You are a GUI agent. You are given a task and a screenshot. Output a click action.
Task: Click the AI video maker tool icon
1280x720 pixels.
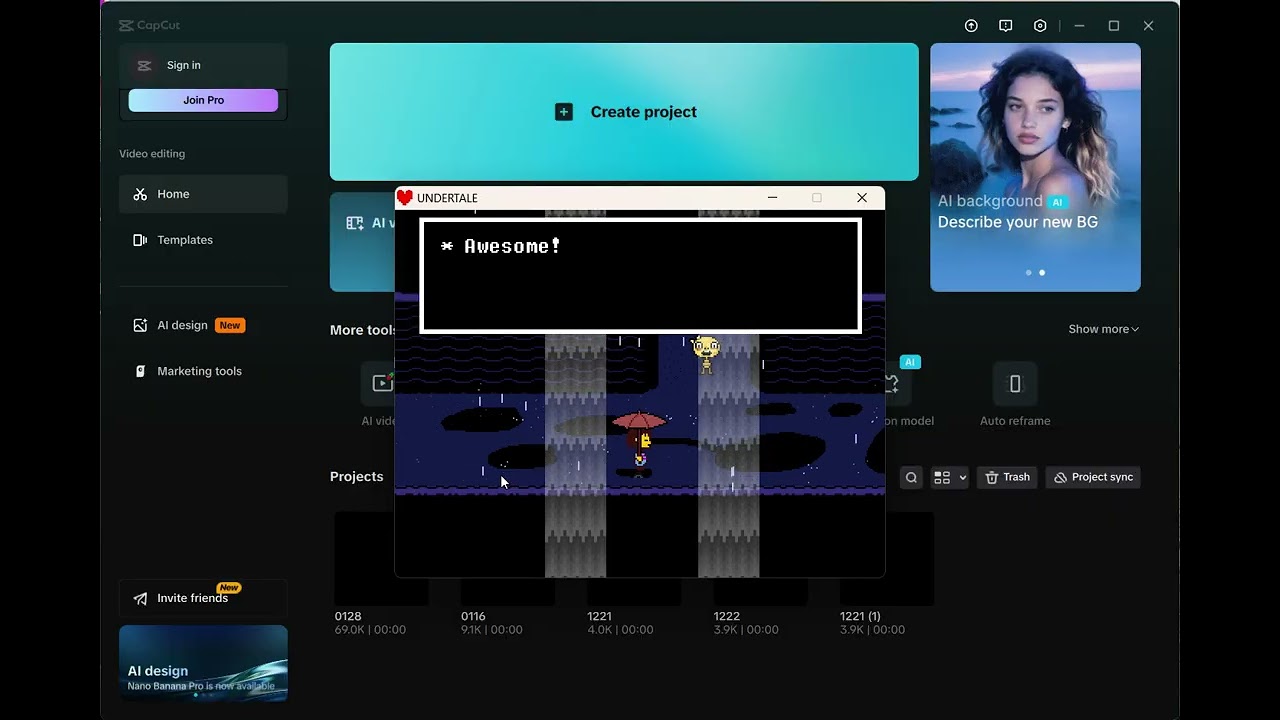coord(379,384)
